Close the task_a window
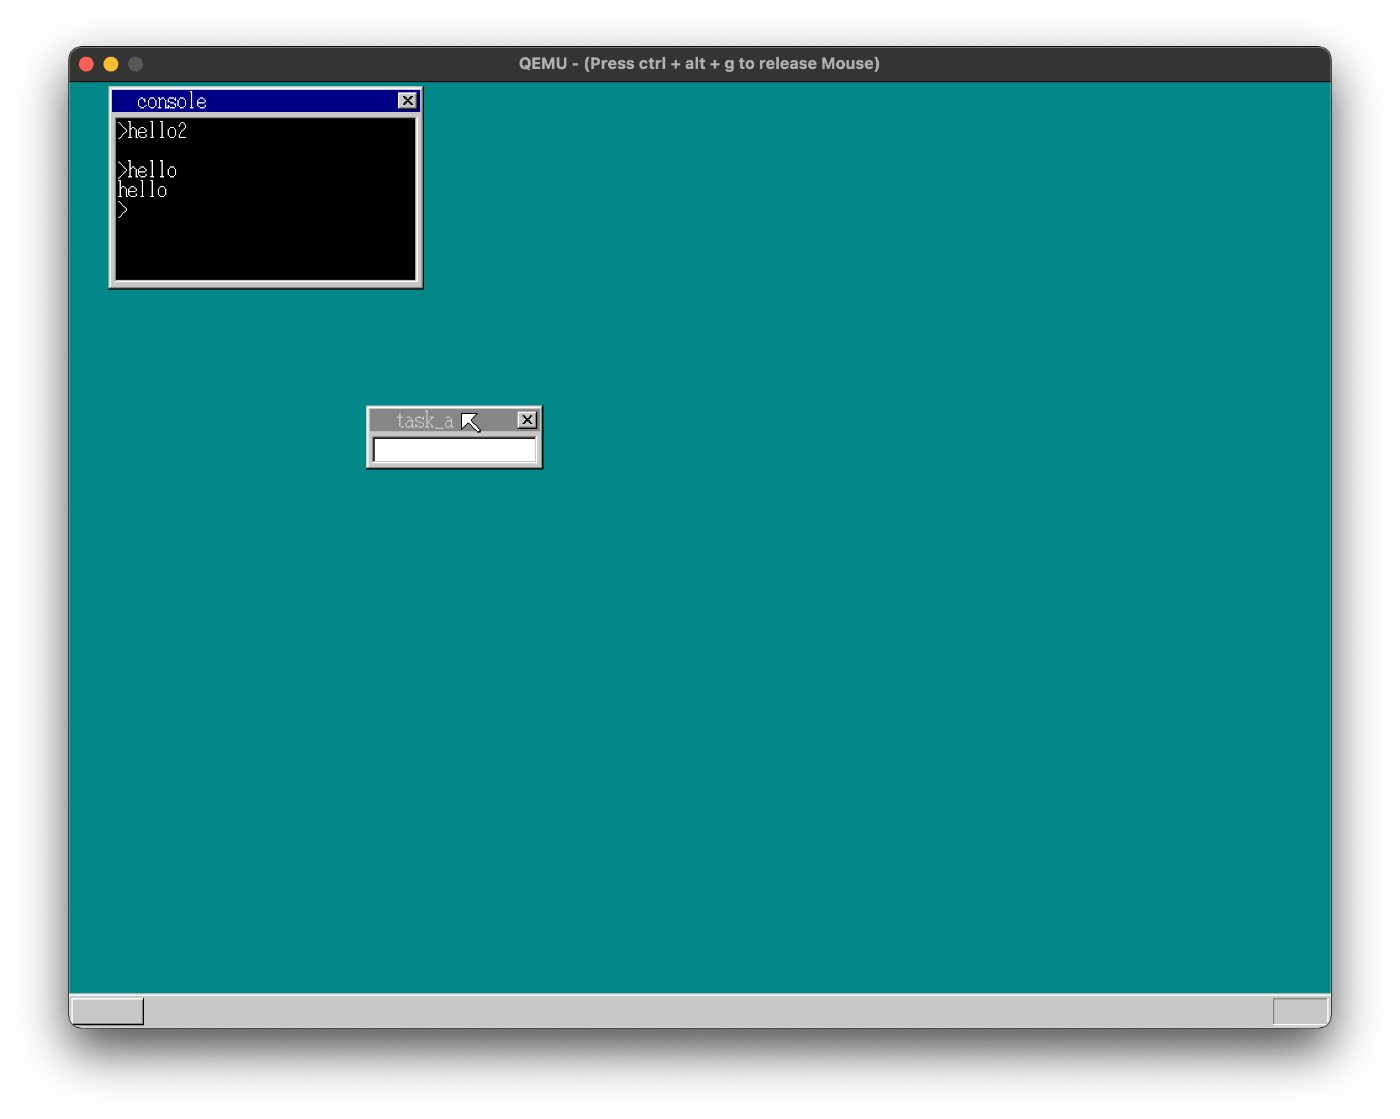This screenshot has height=1119, width=1400. [527, 420]
